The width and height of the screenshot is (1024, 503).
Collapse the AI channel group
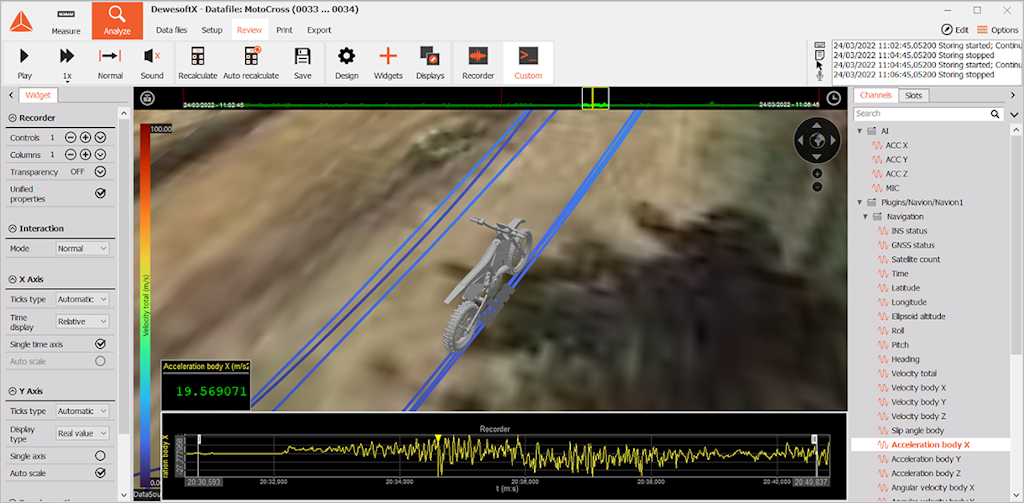tap(860, 131)
